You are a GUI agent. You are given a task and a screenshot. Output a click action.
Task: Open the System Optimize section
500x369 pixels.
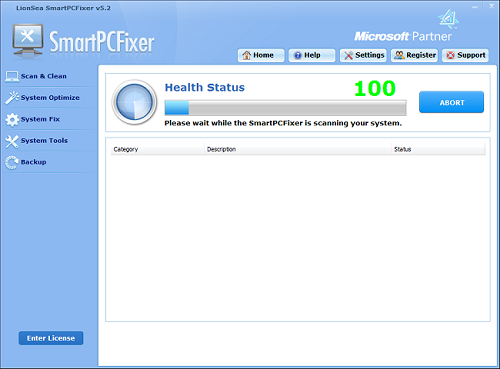pyautogui.click(x=50, y=98)
